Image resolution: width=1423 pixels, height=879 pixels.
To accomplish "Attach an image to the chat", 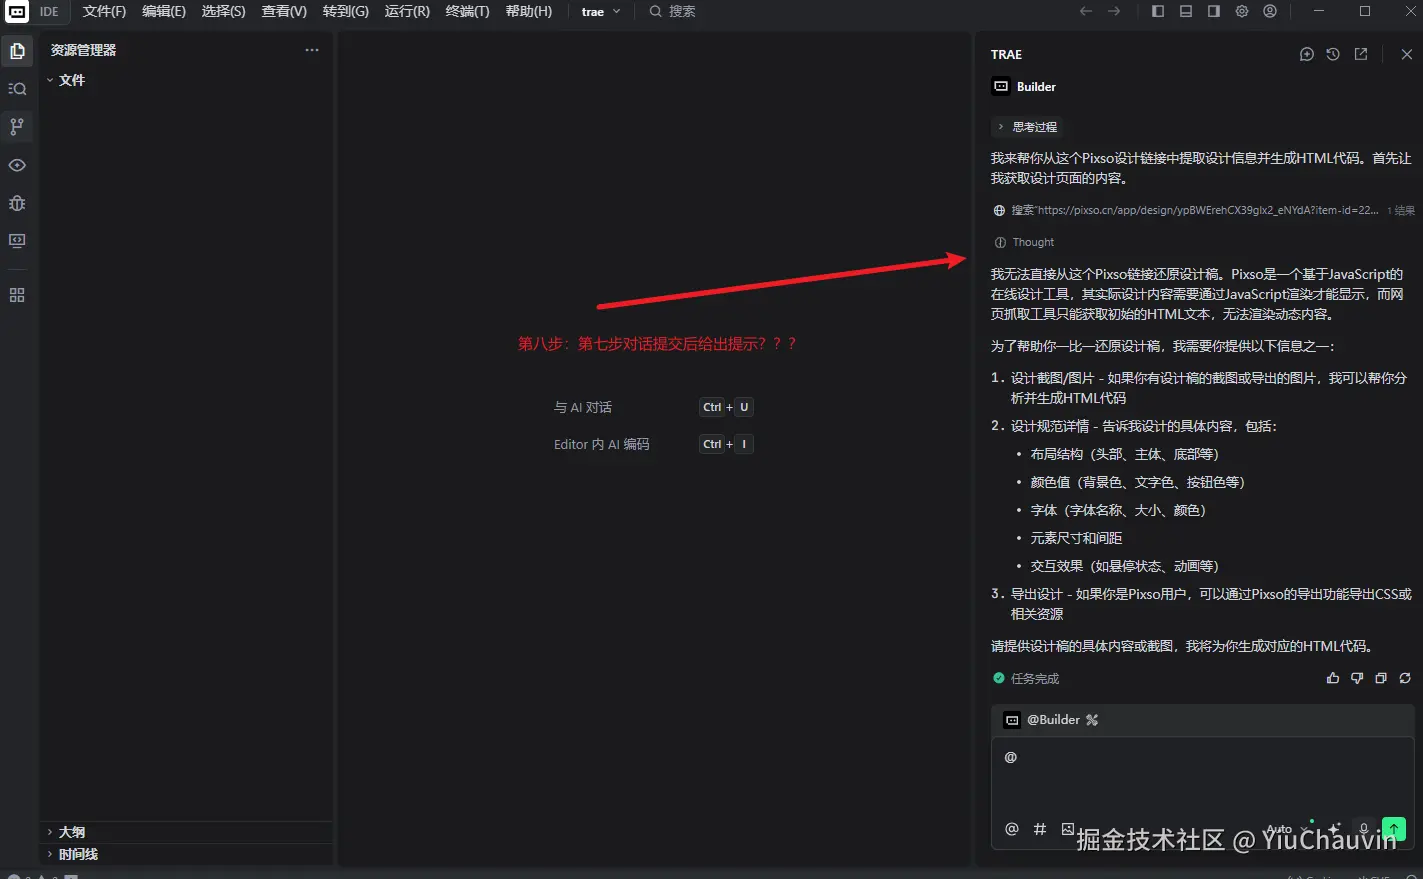I will [x=1068, y=829].
